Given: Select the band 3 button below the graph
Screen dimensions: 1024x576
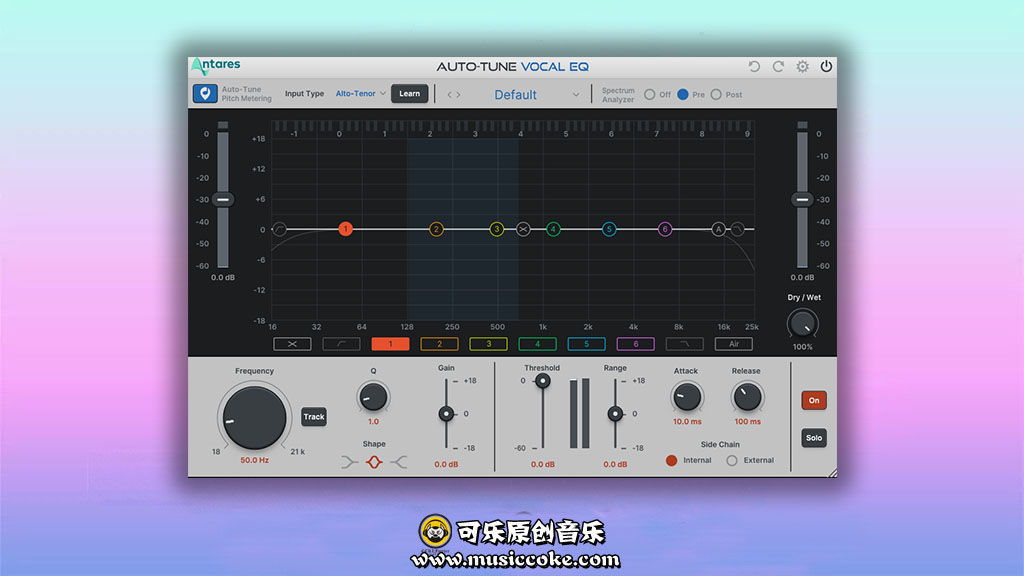Looking at the screenshot, I should 488,344.
